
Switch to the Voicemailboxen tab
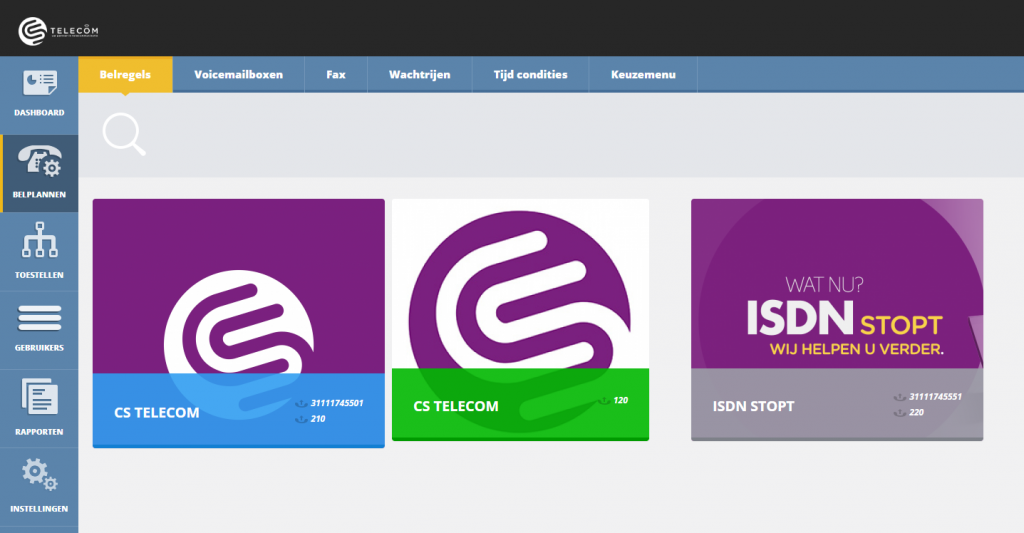coord(238,74)
